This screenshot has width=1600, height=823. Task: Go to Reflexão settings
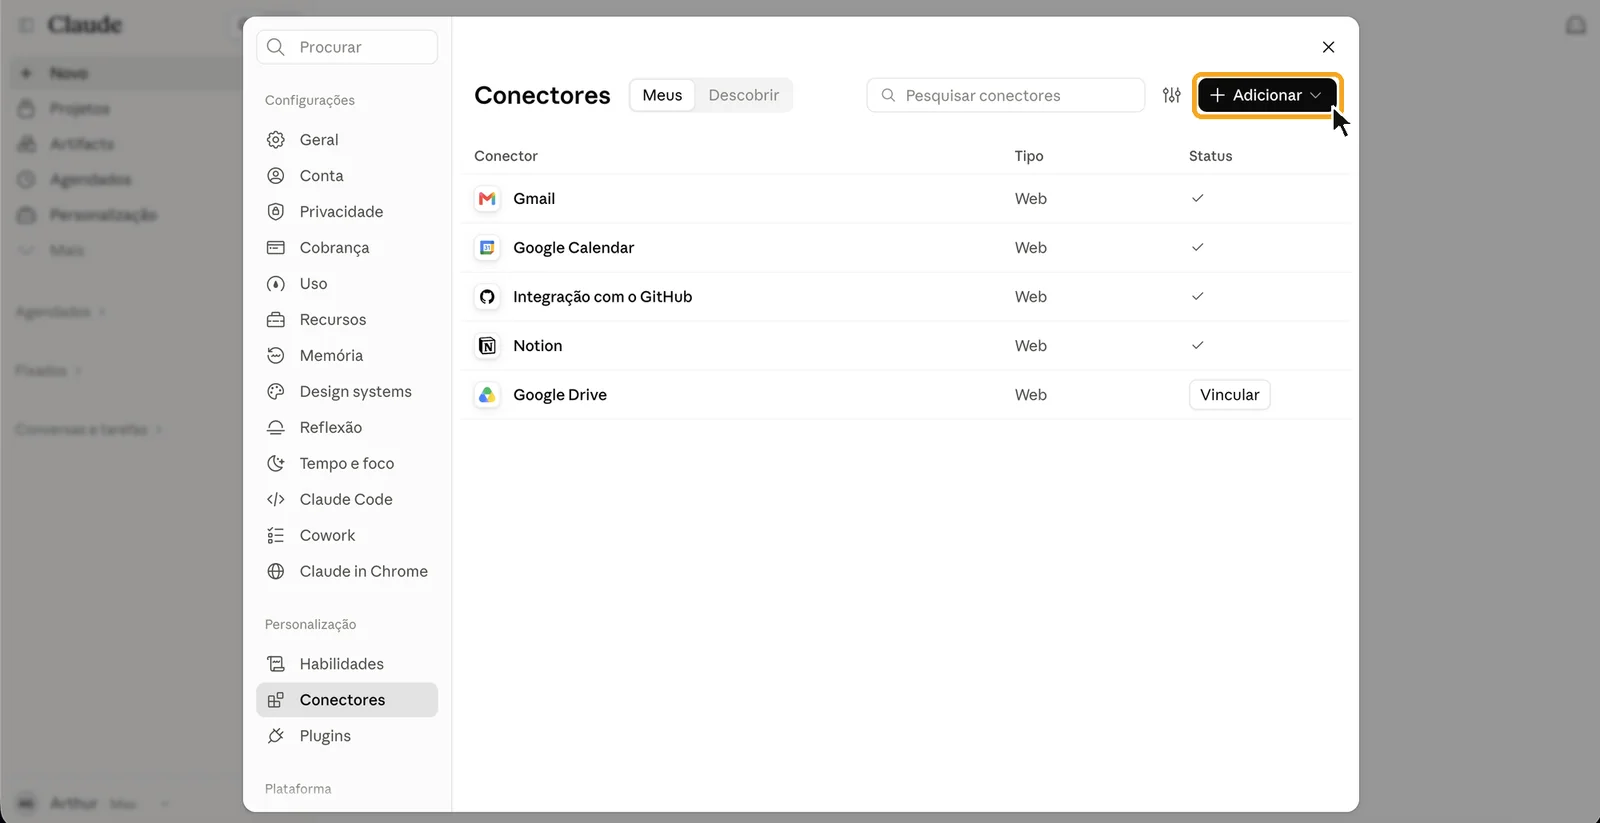coord(347,428)
